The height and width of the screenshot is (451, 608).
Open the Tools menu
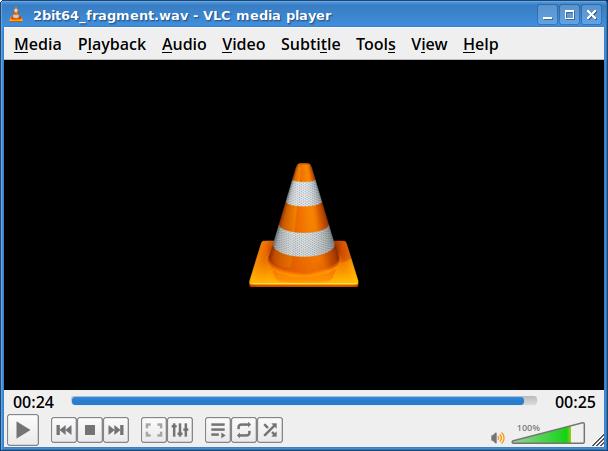click(x=376, y=45)
